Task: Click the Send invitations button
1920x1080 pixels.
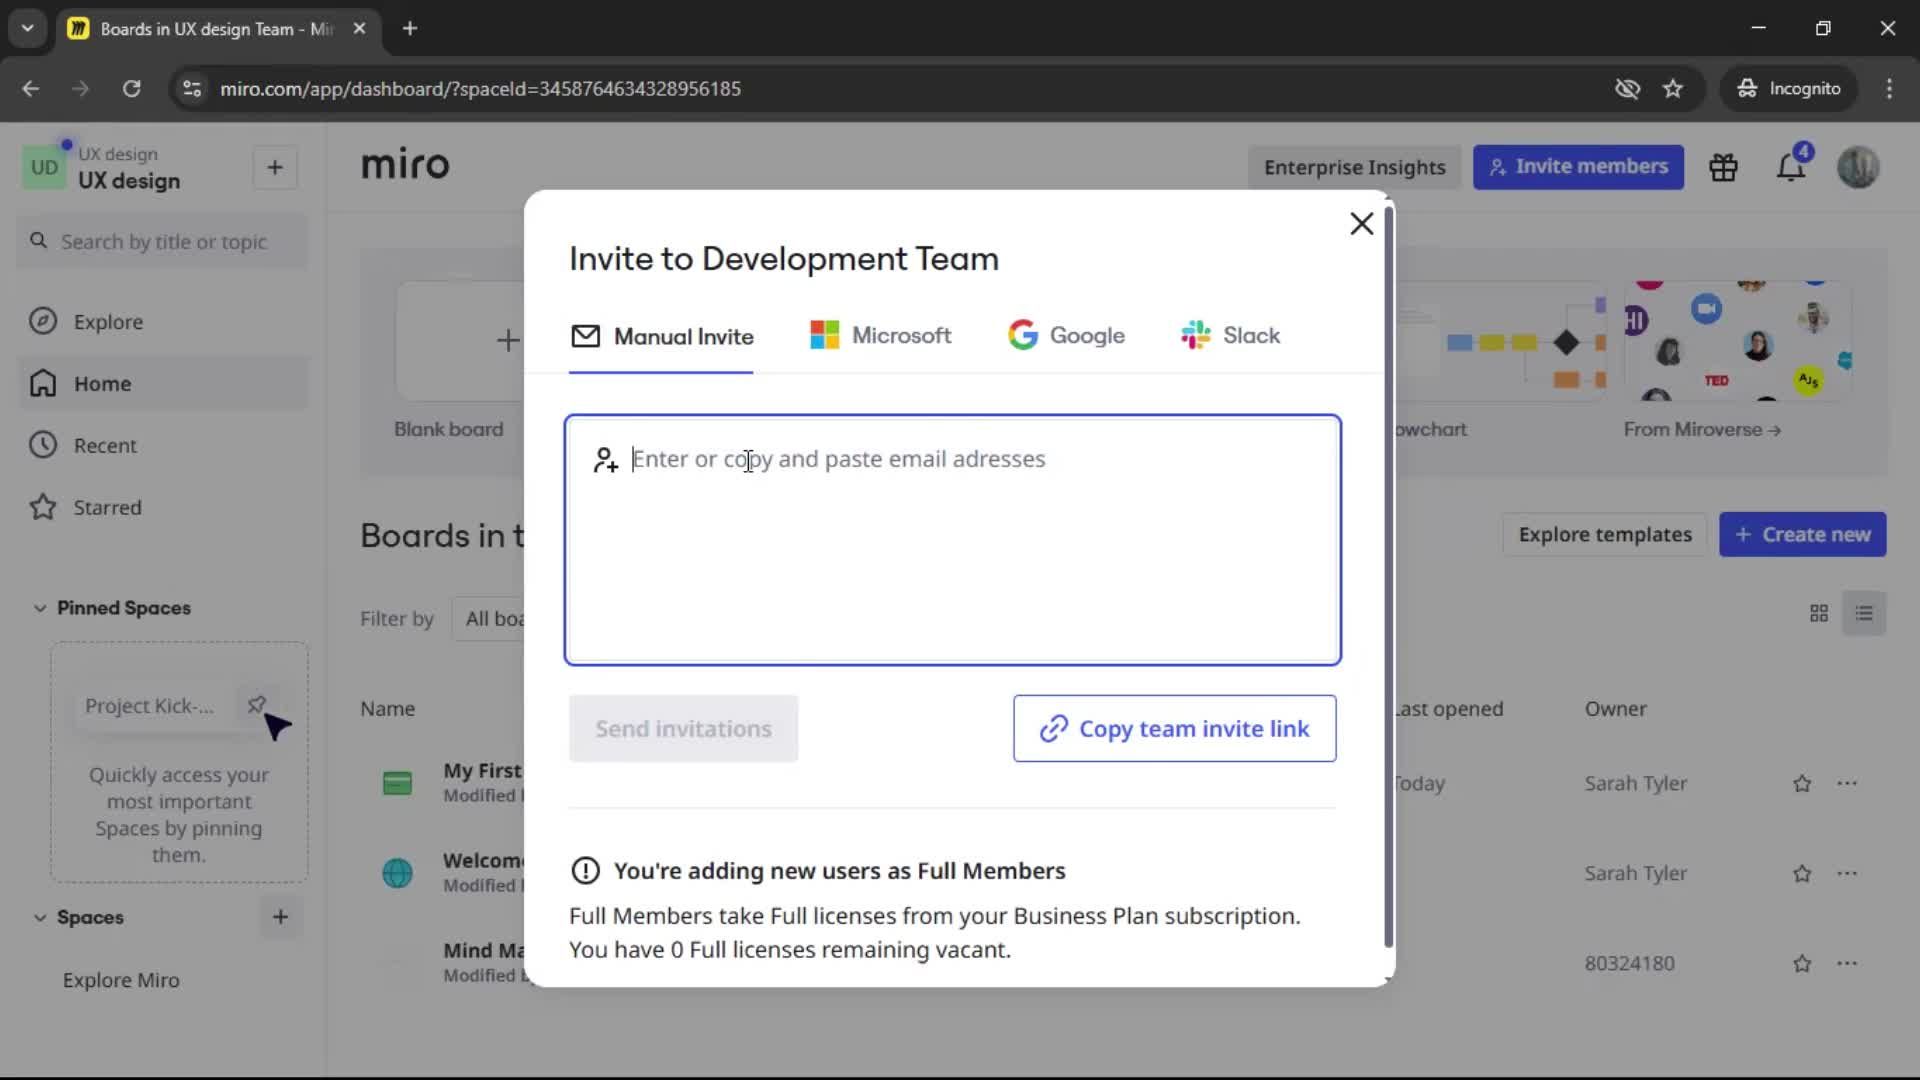Action: pos(683,729)
